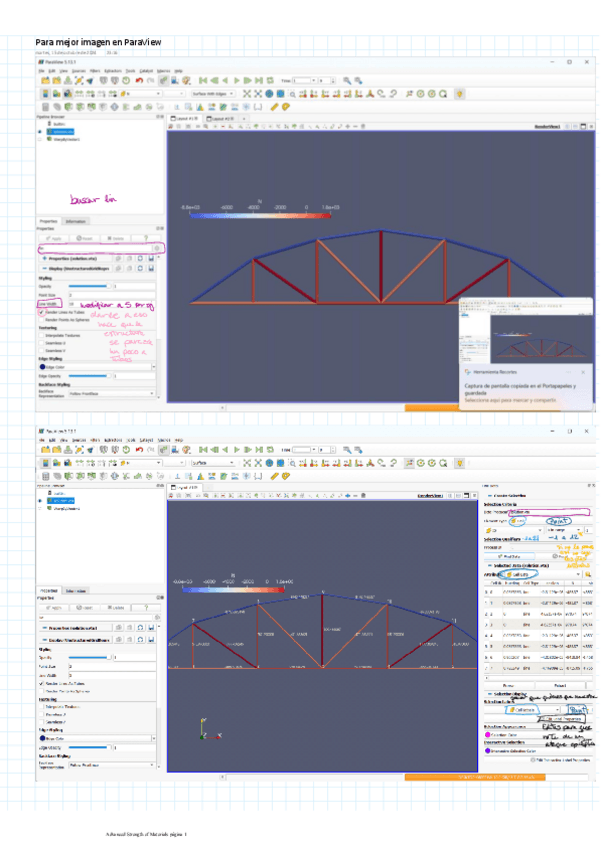Click Reset Camera icon beside Surface With Edges dropdown
The height and width of the screenshot is (848, 601).
pos(244,93)
